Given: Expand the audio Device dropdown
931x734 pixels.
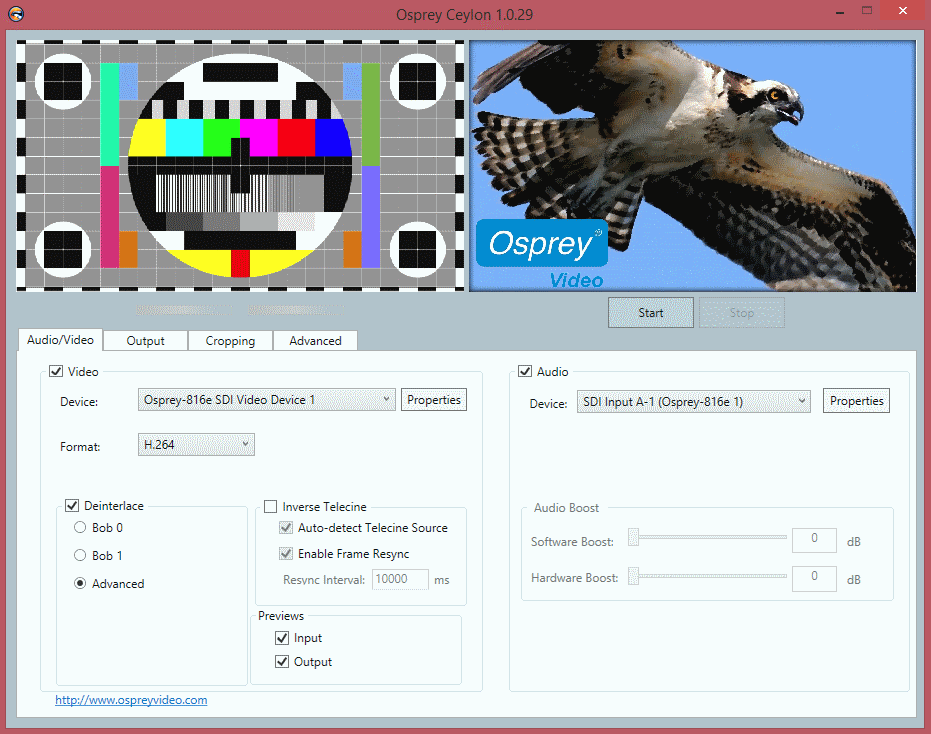Looking at the screenshot, I should click(x=693, y=402).
